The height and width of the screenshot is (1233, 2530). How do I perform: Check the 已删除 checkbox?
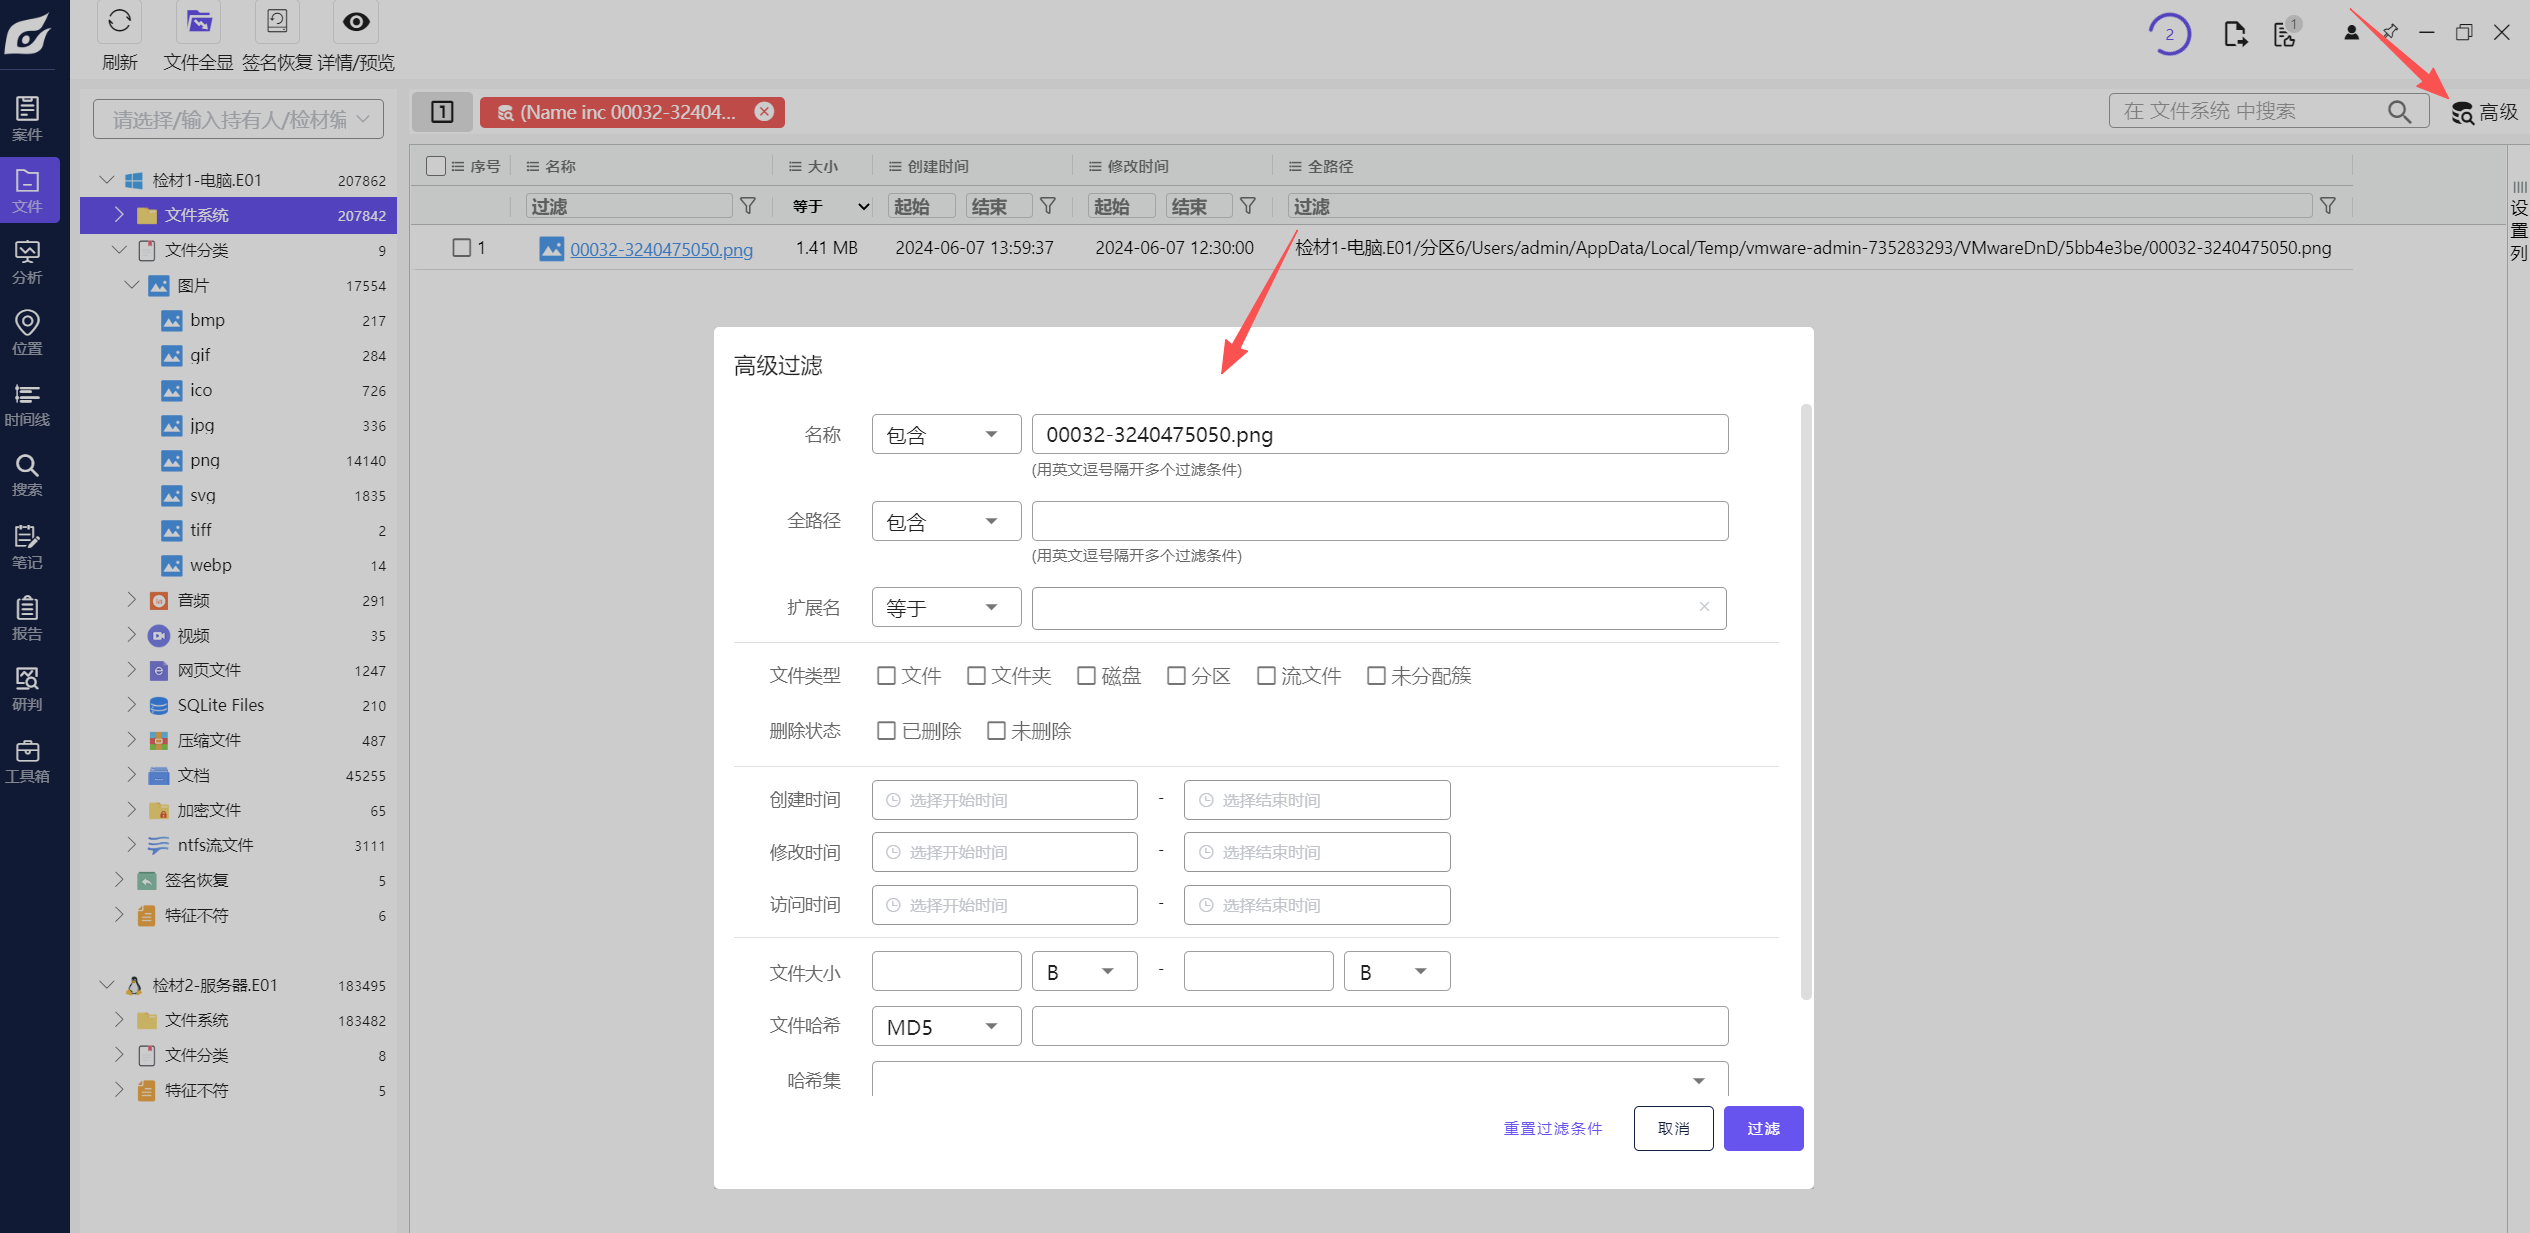coord(886,731)
